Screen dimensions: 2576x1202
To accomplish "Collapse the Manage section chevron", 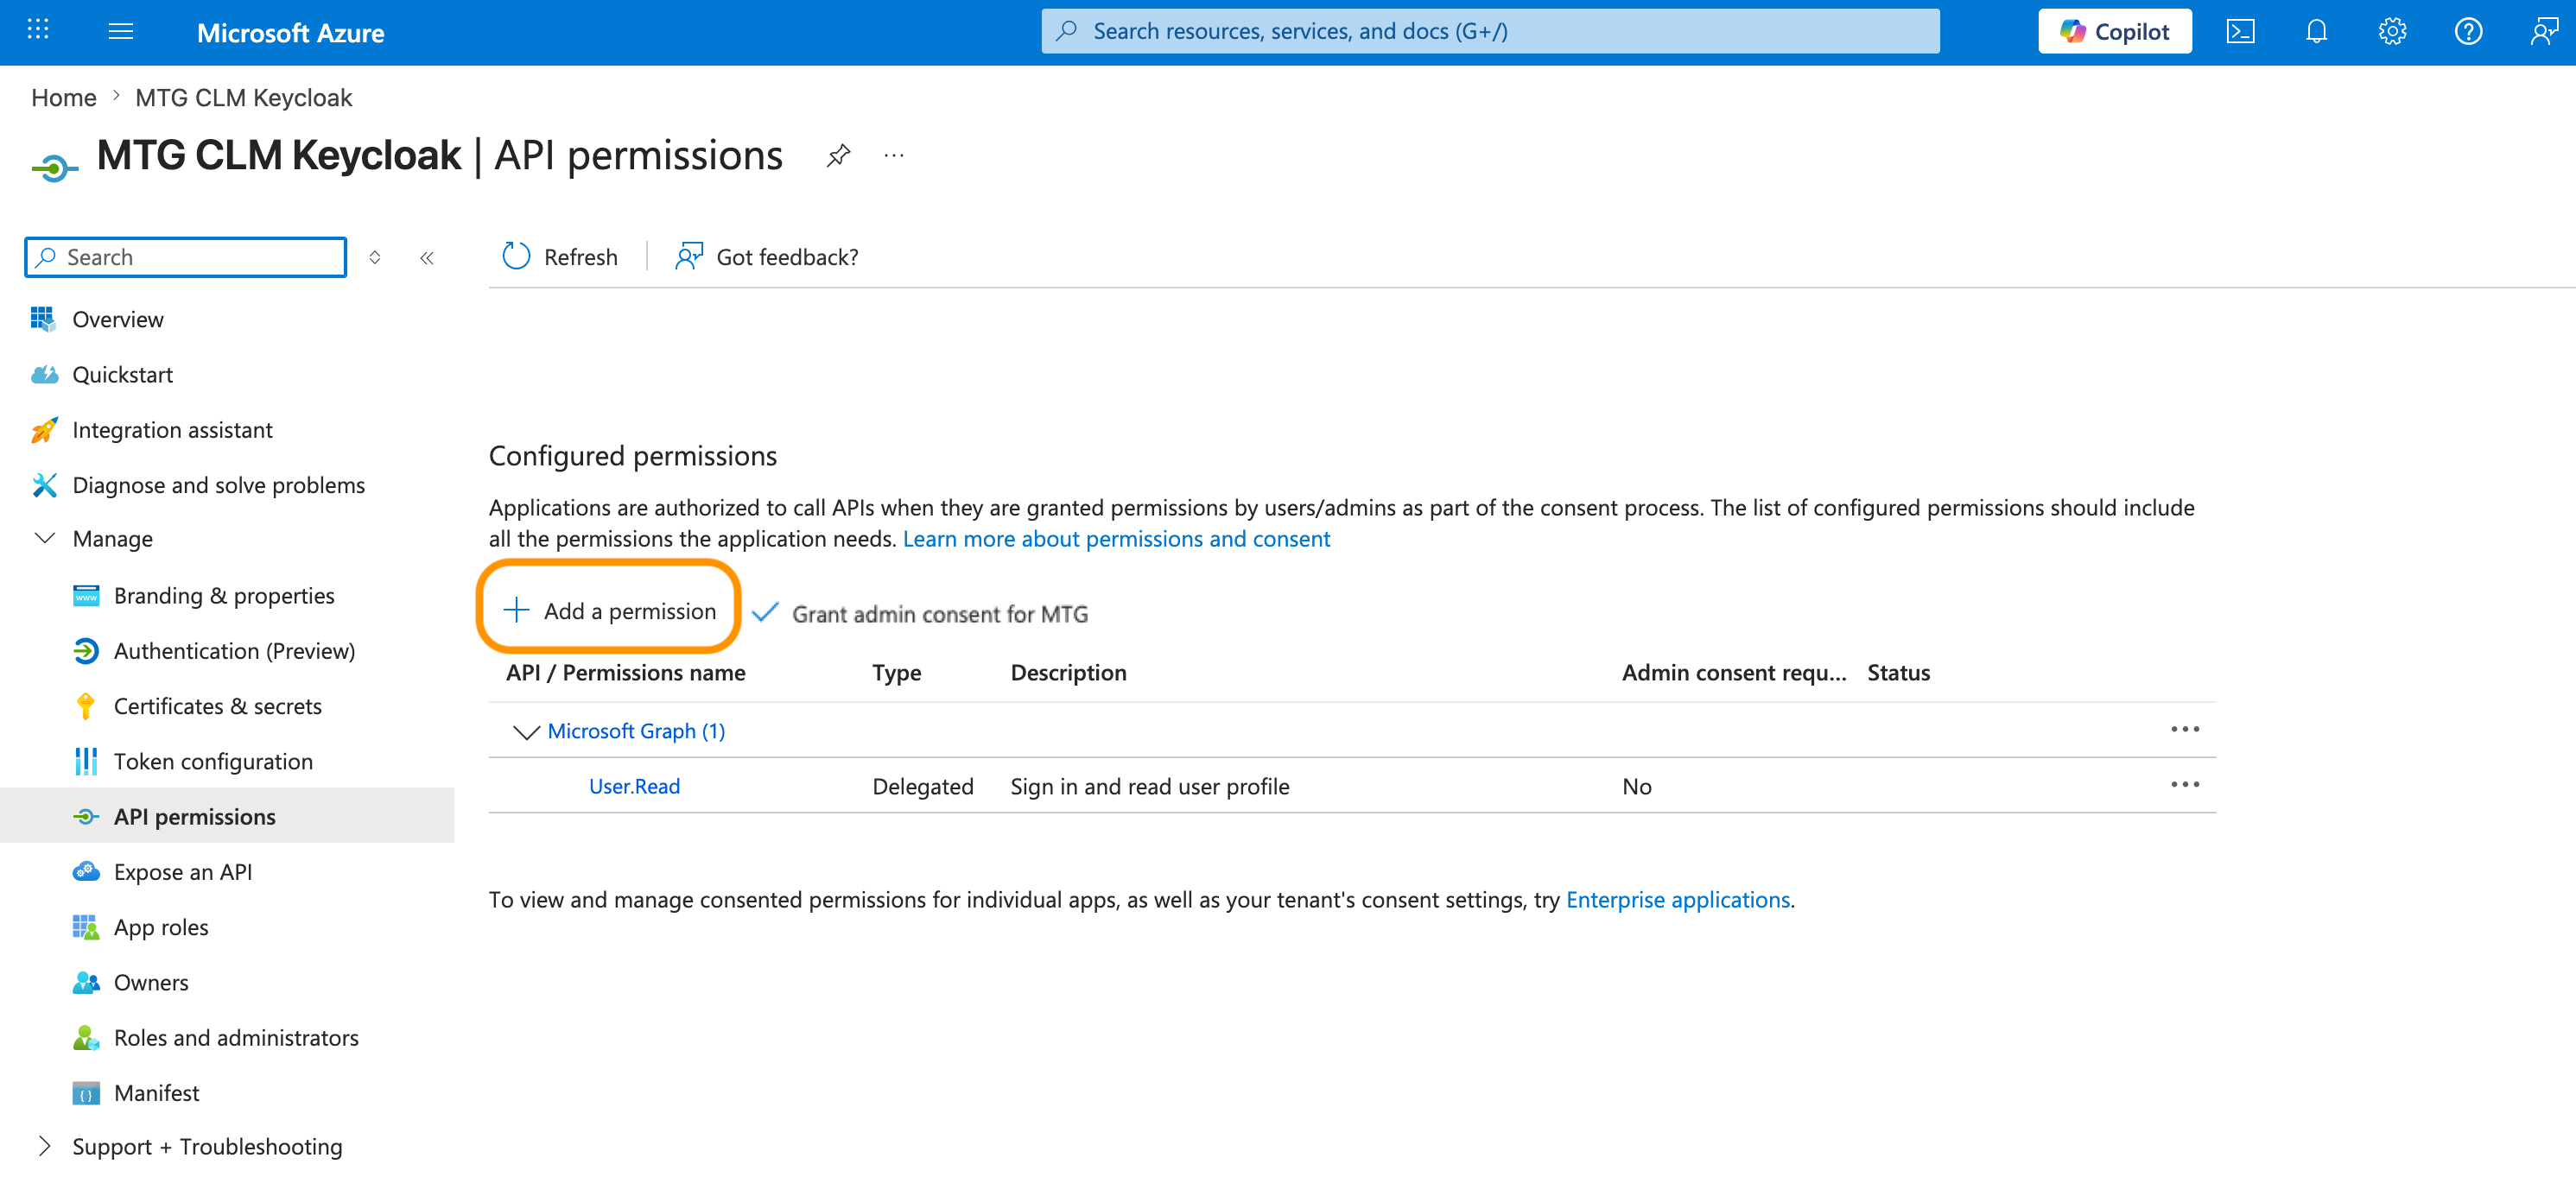I will click(x=44, y=539).
